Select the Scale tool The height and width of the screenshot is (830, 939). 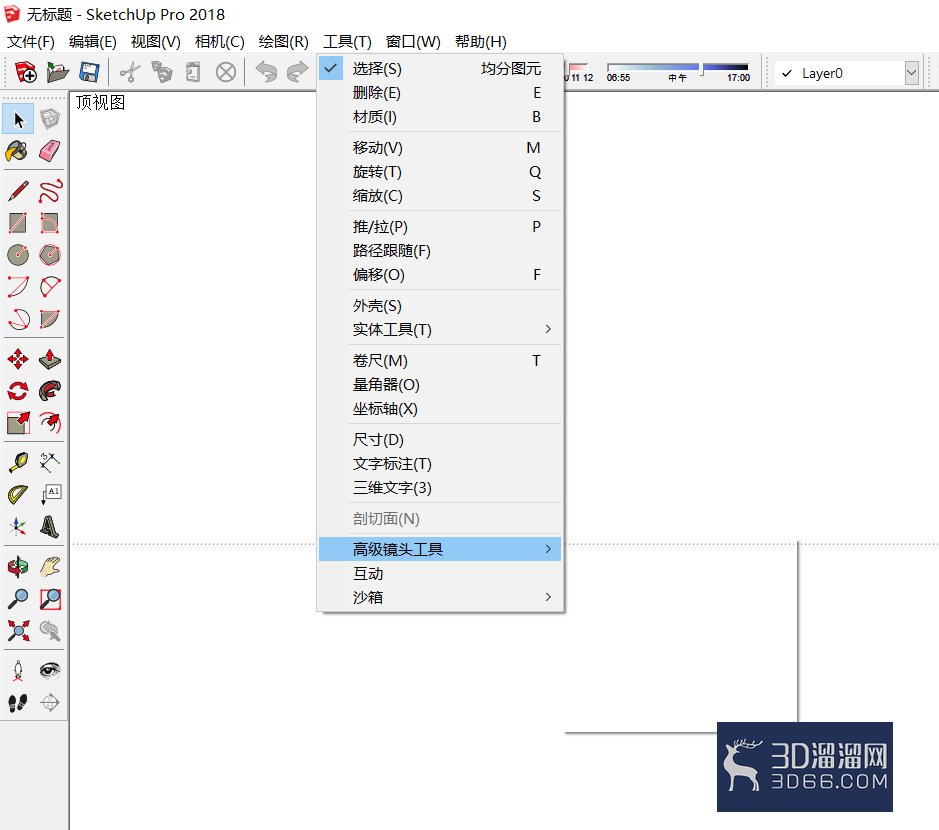click(x=18, y=423)
